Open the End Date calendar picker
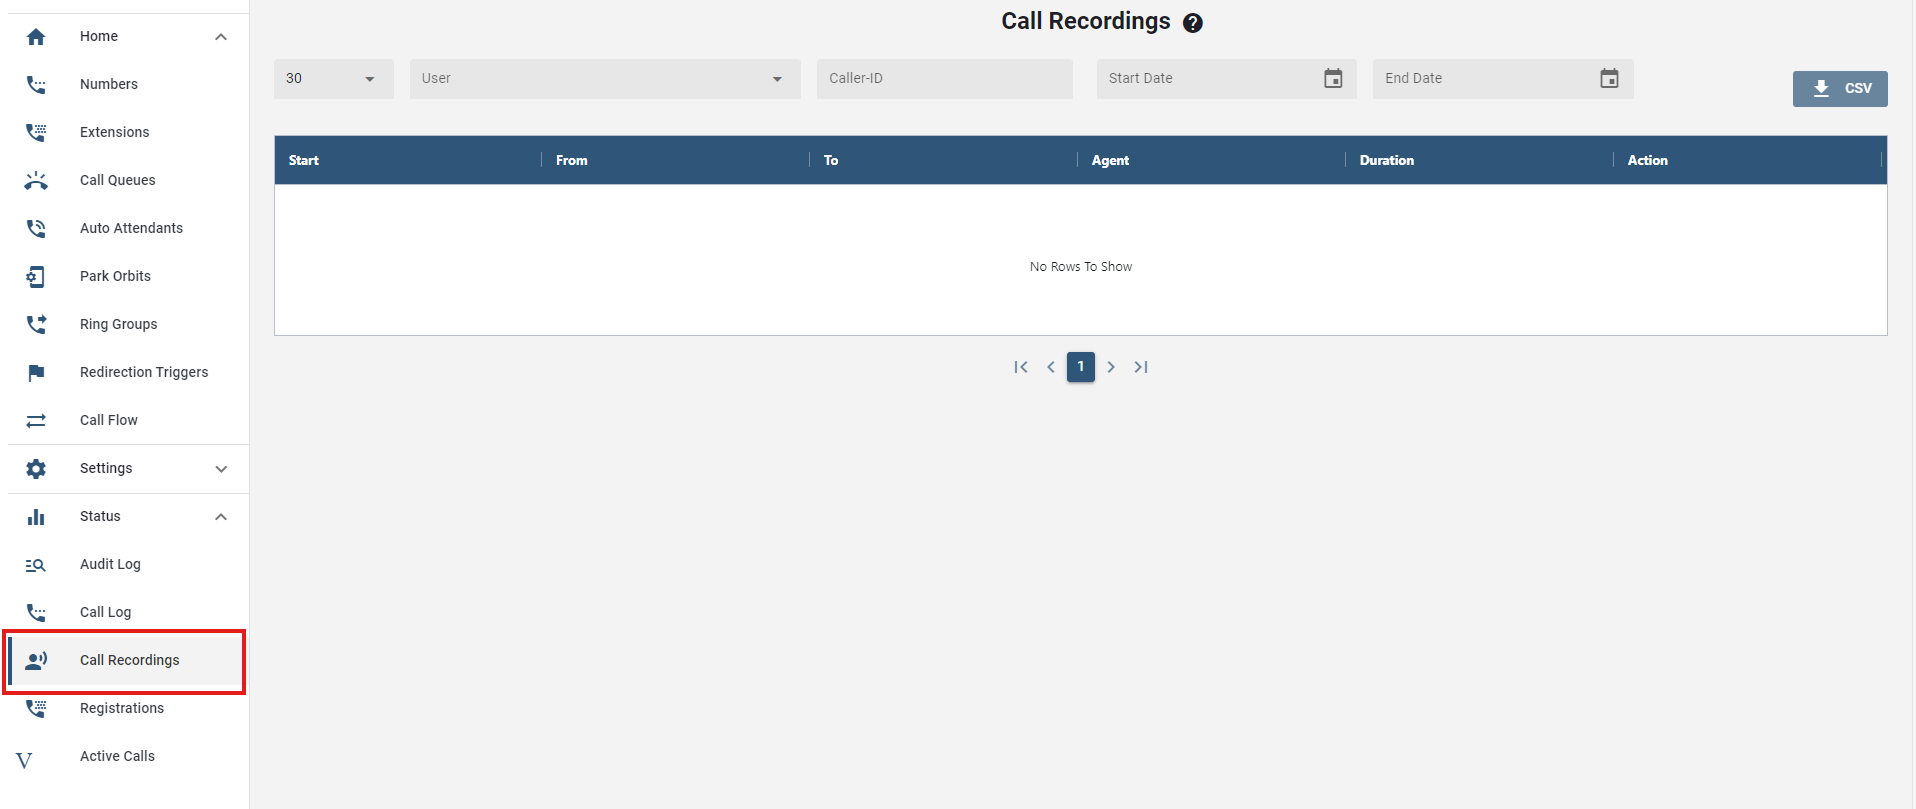The image size is (1916, 809). tap(1608, 79)
